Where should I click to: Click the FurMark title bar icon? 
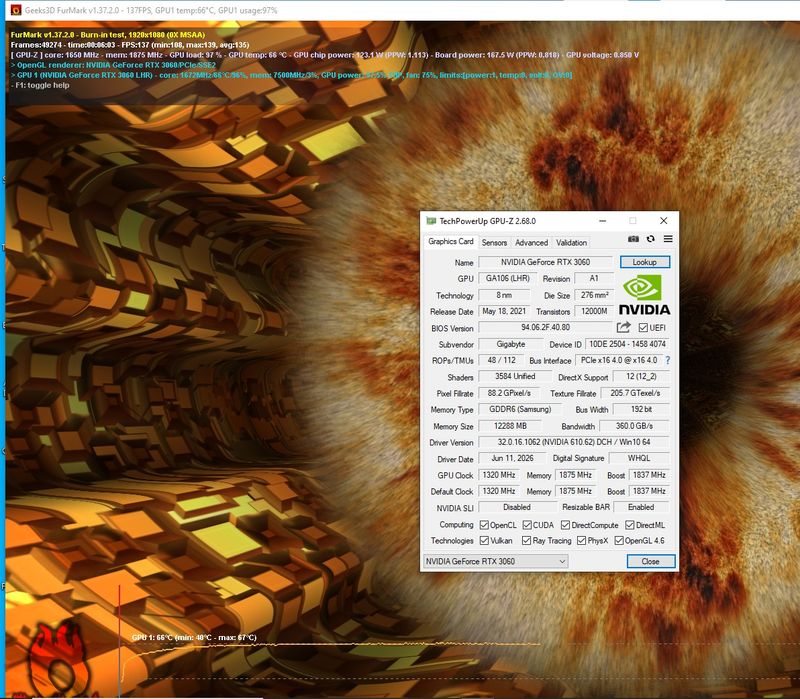coord(16,10)
